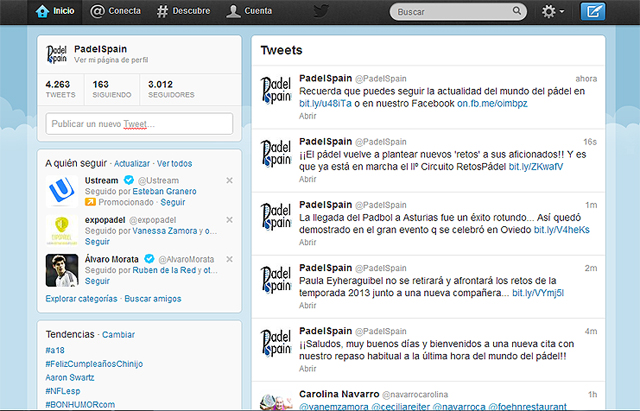The image size is (640, 411).
Task: Click the Publicar un nuevo Tweet box
Action: (139, 124)
